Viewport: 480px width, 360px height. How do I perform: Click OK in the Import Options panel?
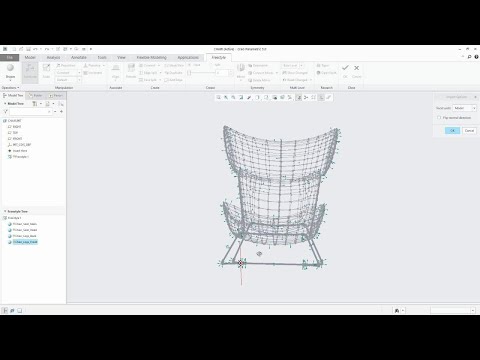(452, 131)
